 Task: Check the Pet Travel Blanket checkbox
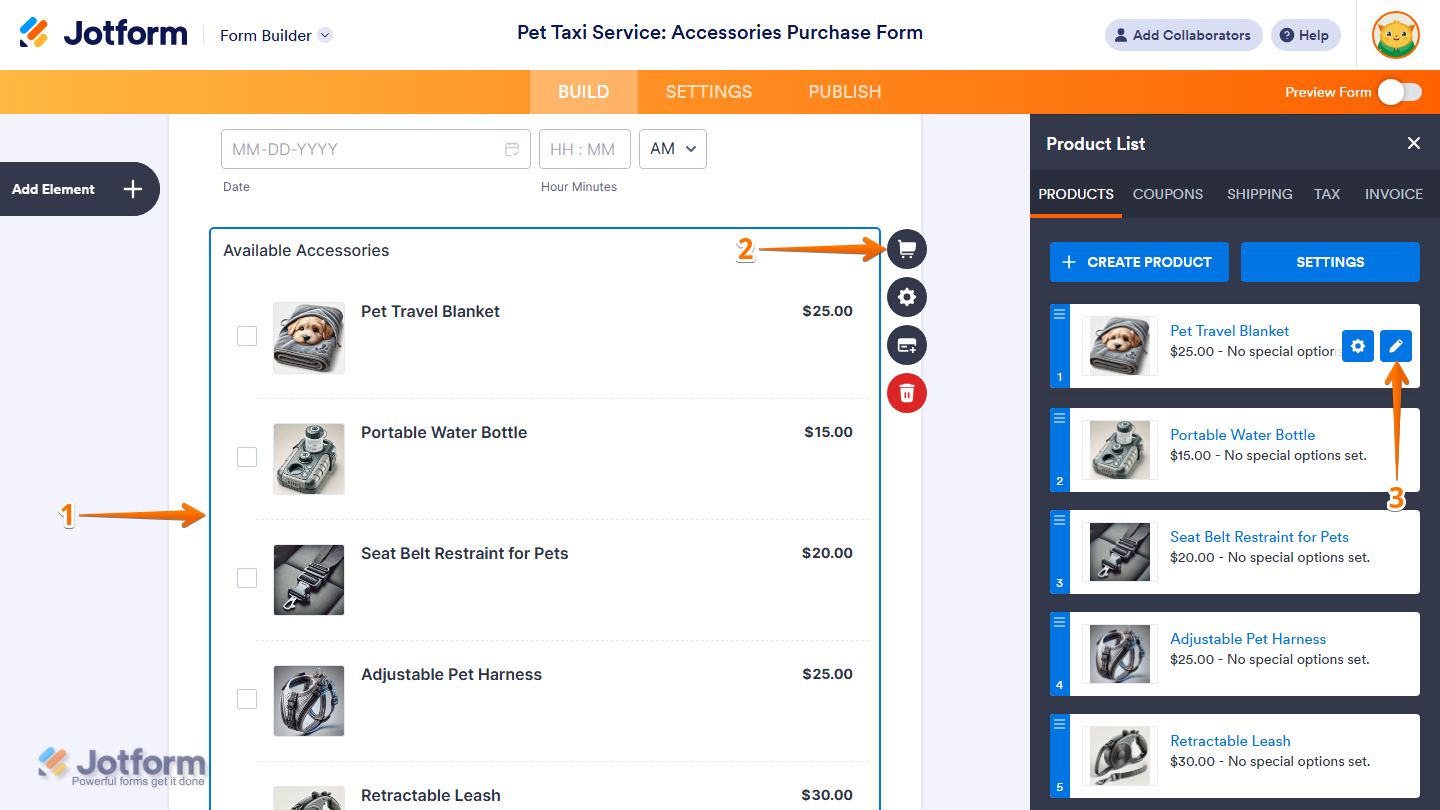point(247,336)
